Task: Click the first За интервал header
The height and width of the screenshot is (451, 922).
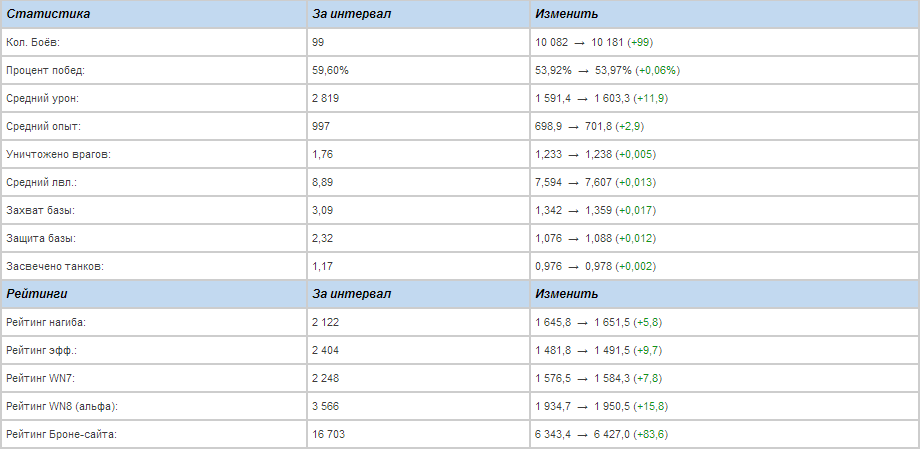Action: tap(351, 15)
